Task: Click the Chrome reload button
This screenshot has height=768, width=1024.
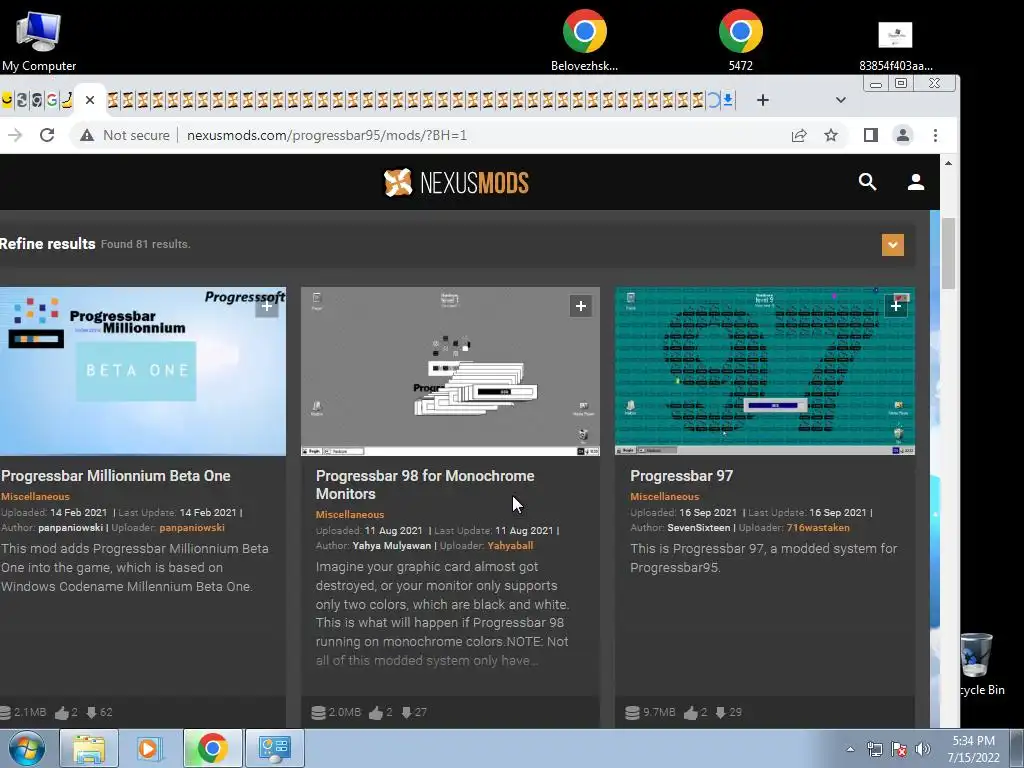Action: click(x=47, y=135)
